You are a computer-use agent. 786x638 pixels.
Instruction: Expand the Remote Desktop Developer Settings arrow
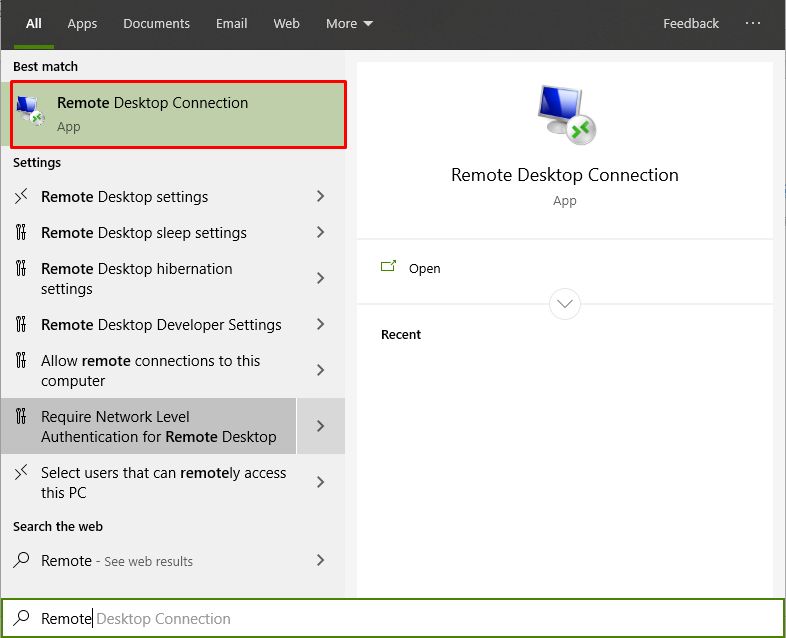(320, 324)
